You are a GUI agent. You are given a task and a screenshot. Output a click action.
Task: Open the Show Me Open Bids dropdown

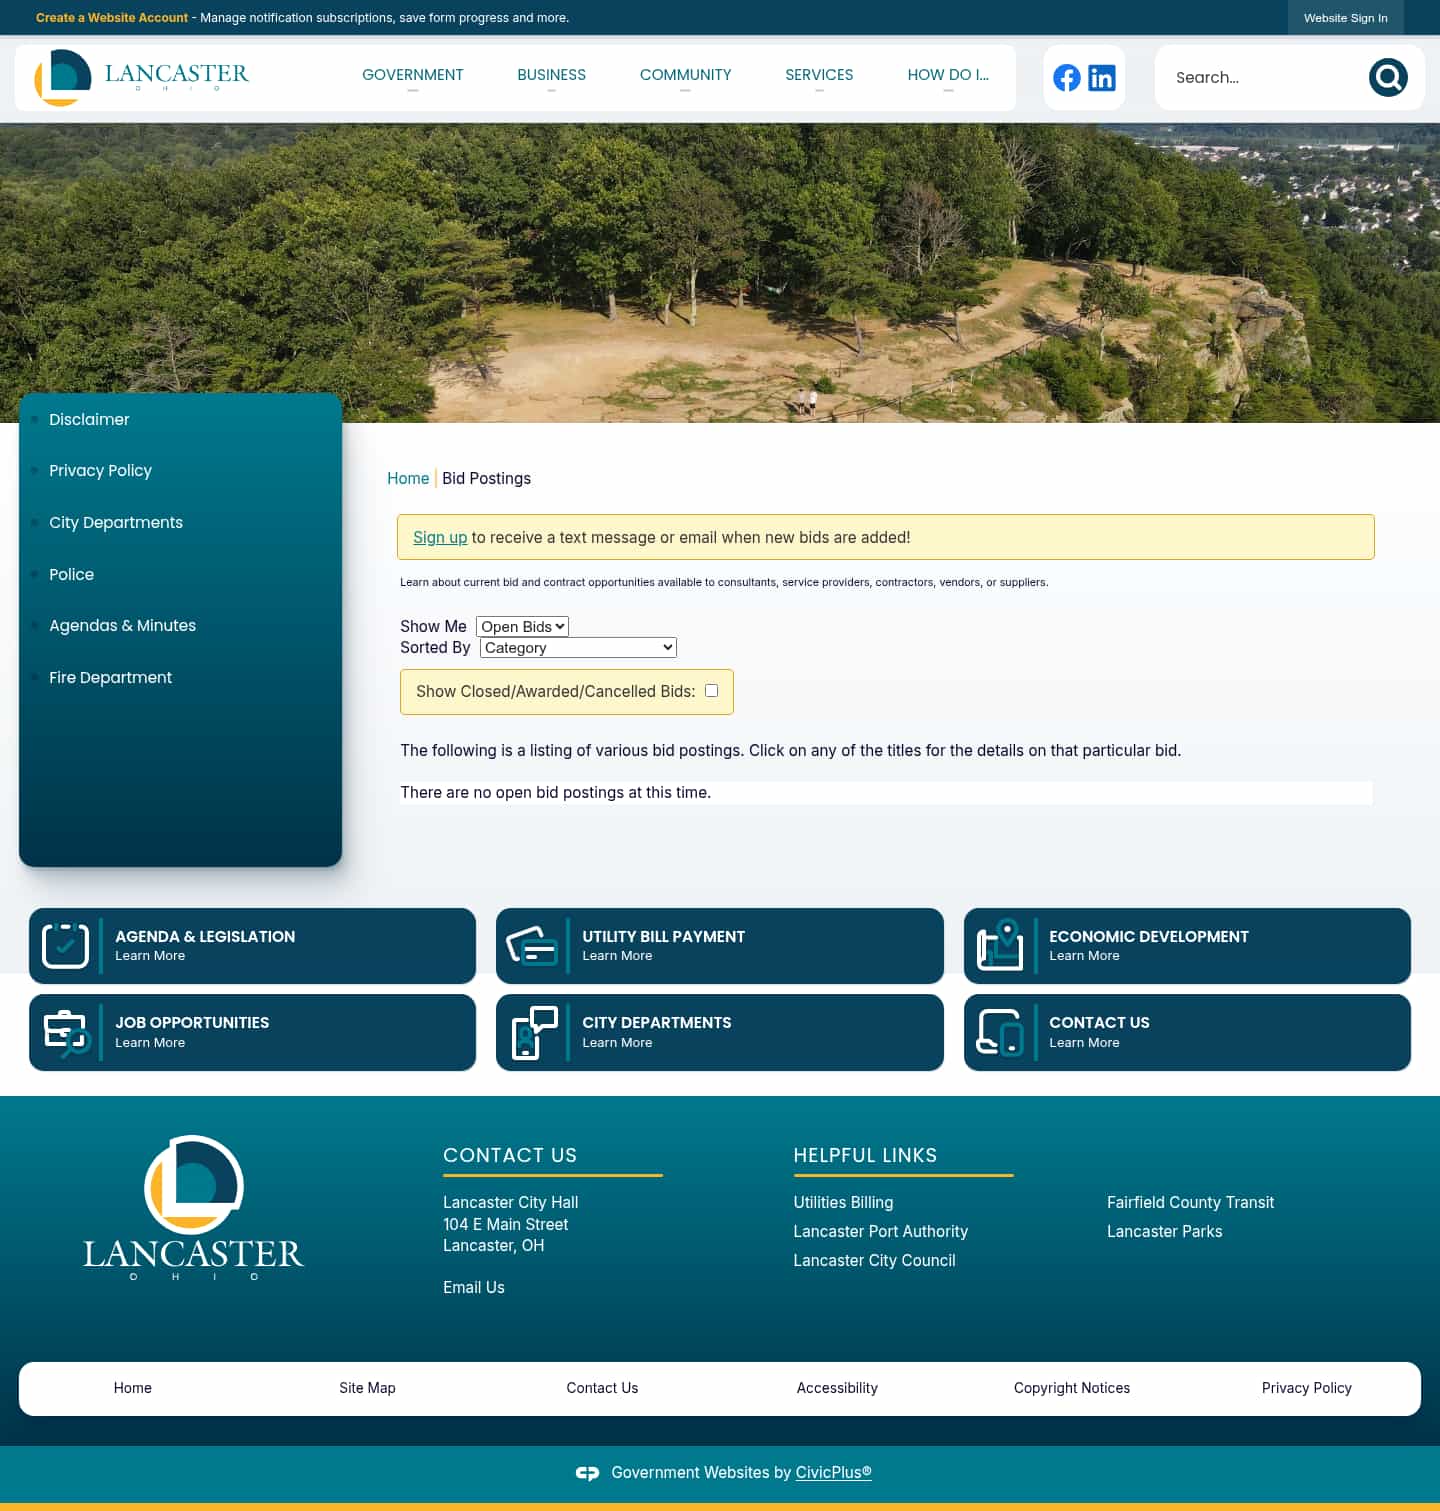[x=522, y=626]
